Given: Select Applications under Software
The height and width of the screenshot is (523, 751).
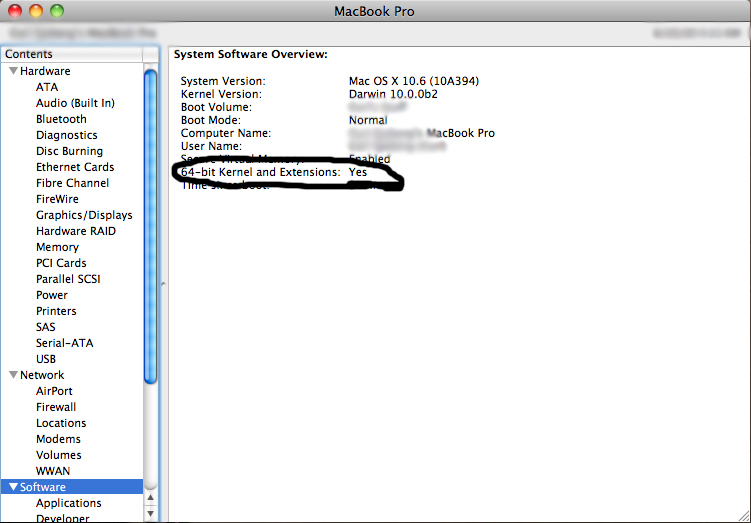Looking at the screenshot, I should [68, 503].
